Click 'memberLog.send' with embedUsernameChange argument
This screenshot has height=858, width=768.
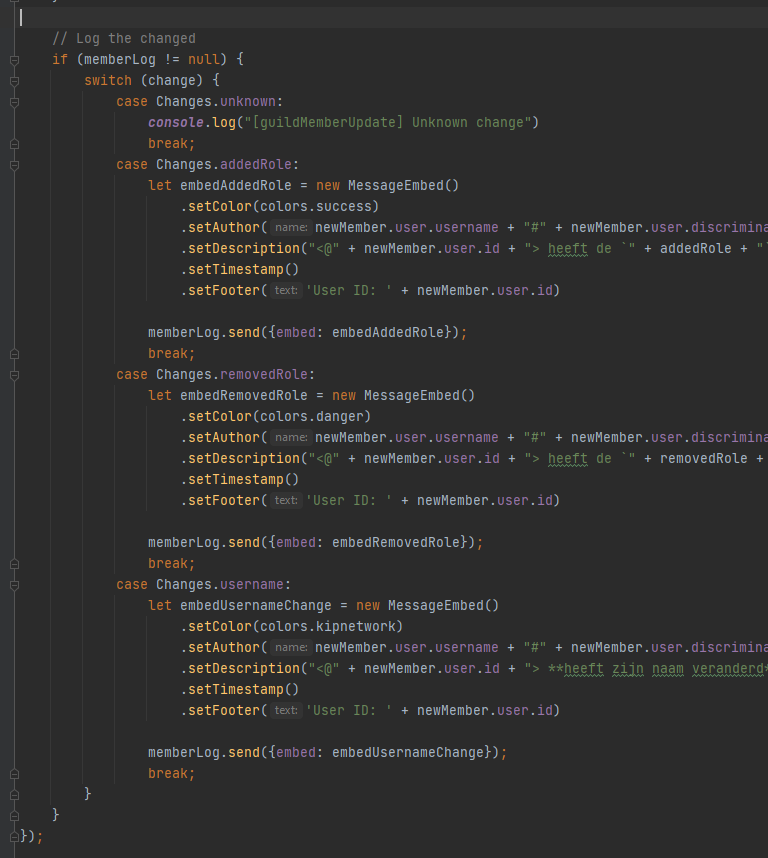(204, 752)
